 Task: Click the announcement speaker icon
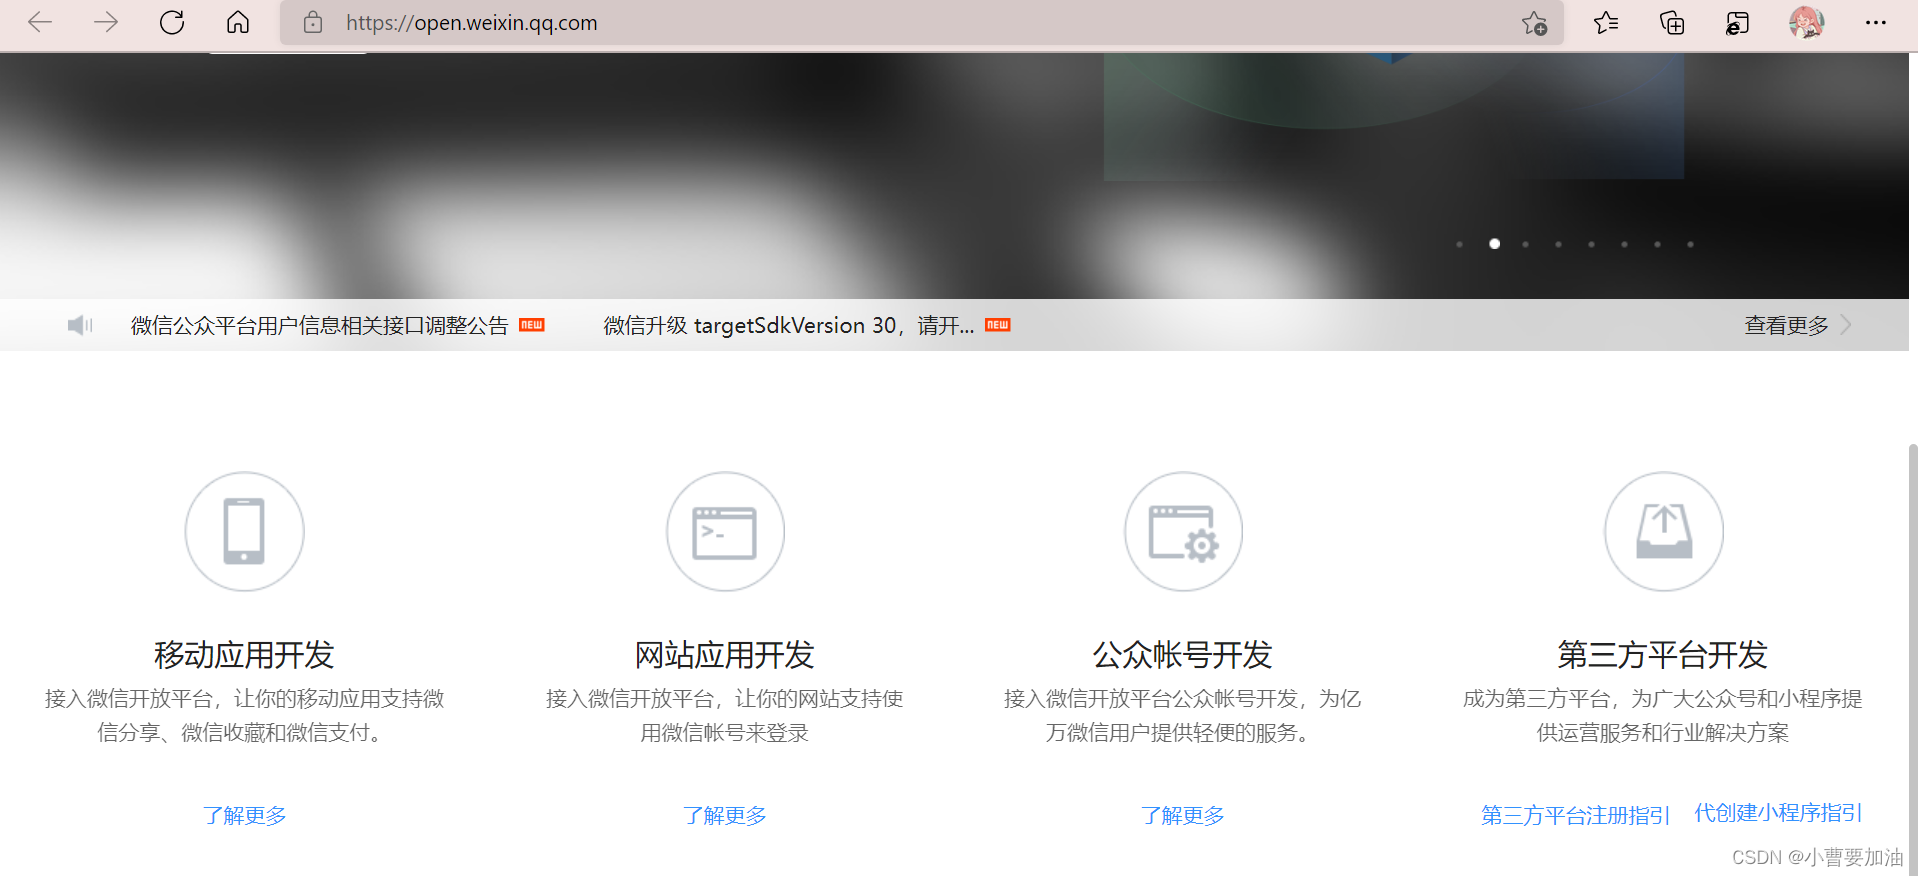pyautogui.click(x=80, y=325)
